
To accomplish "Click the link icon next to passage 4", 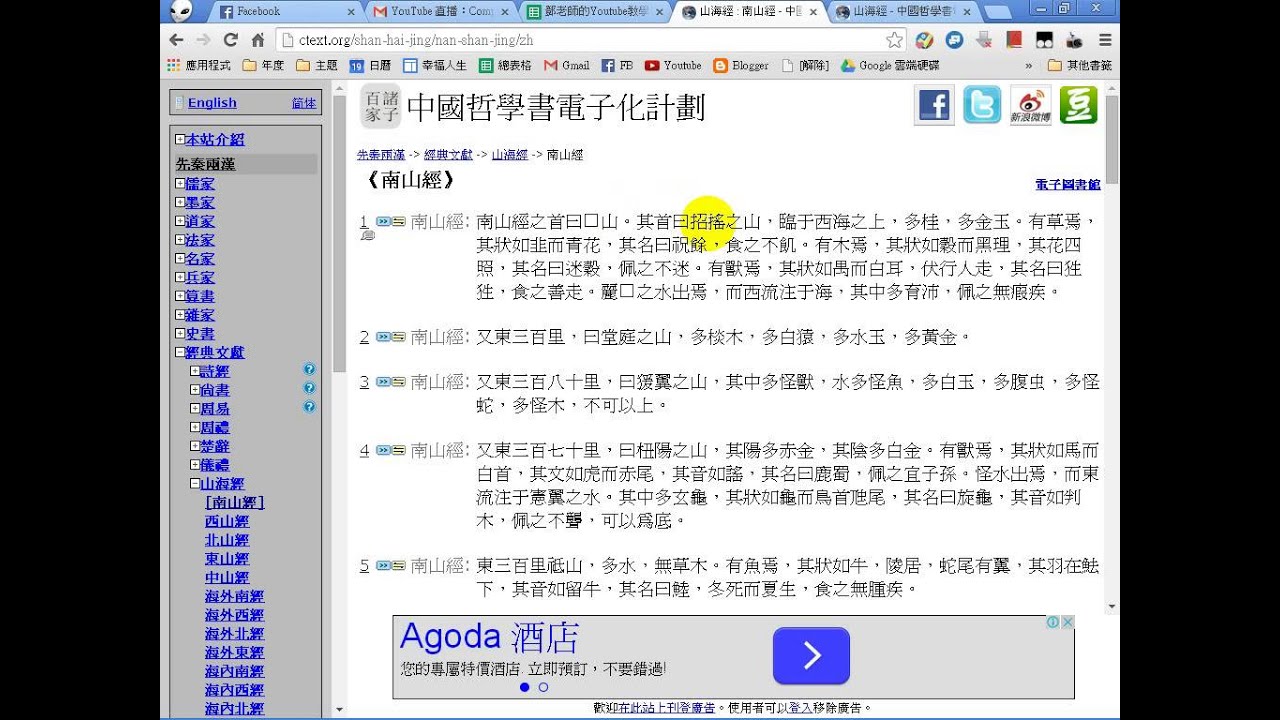I will [390, 451].
